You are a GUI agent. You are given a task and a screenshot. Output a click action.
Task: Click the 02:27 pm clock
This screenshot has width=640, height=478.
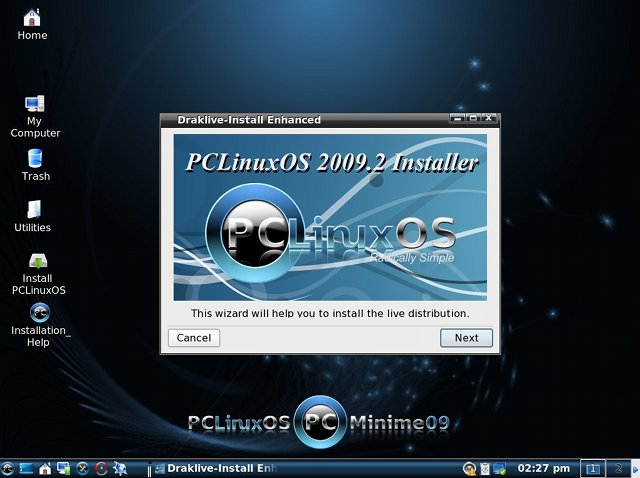click(543, 468)
